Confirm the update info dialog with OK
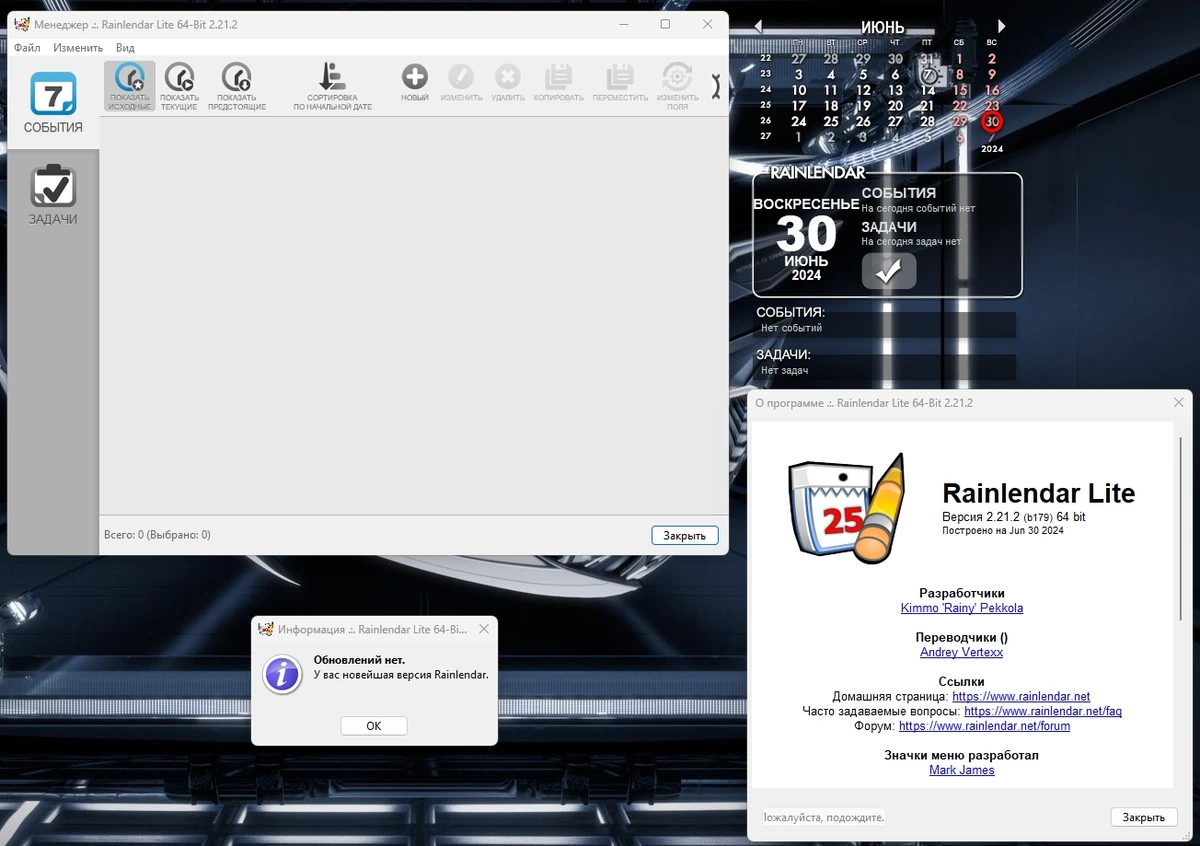 pos(374,726)
